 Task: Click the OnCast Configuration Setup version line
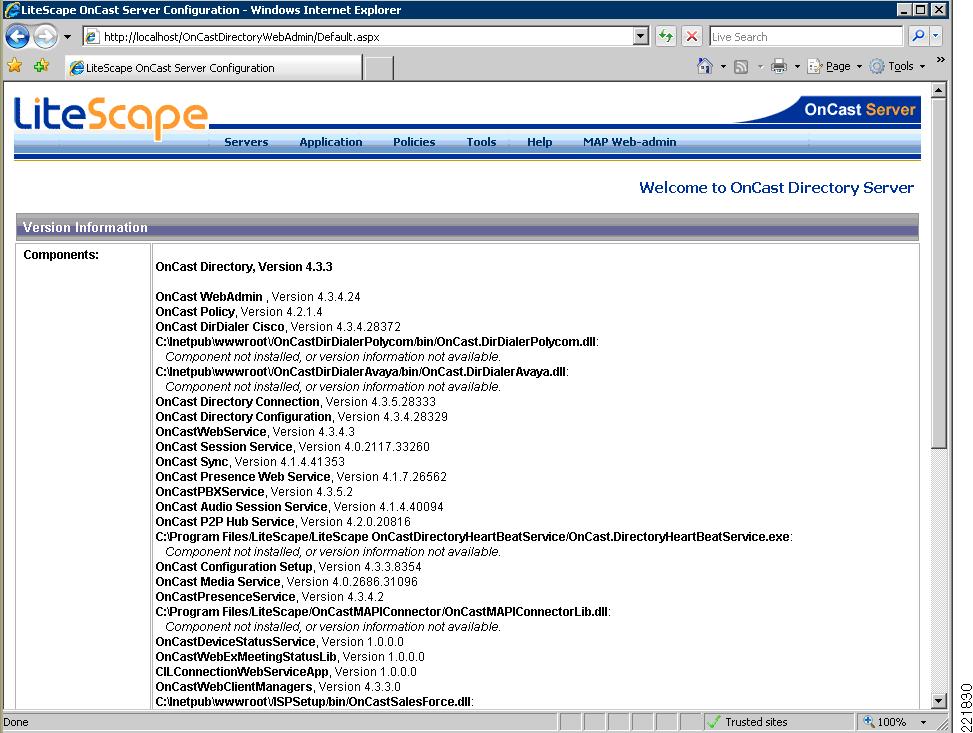tap(288, 567)
